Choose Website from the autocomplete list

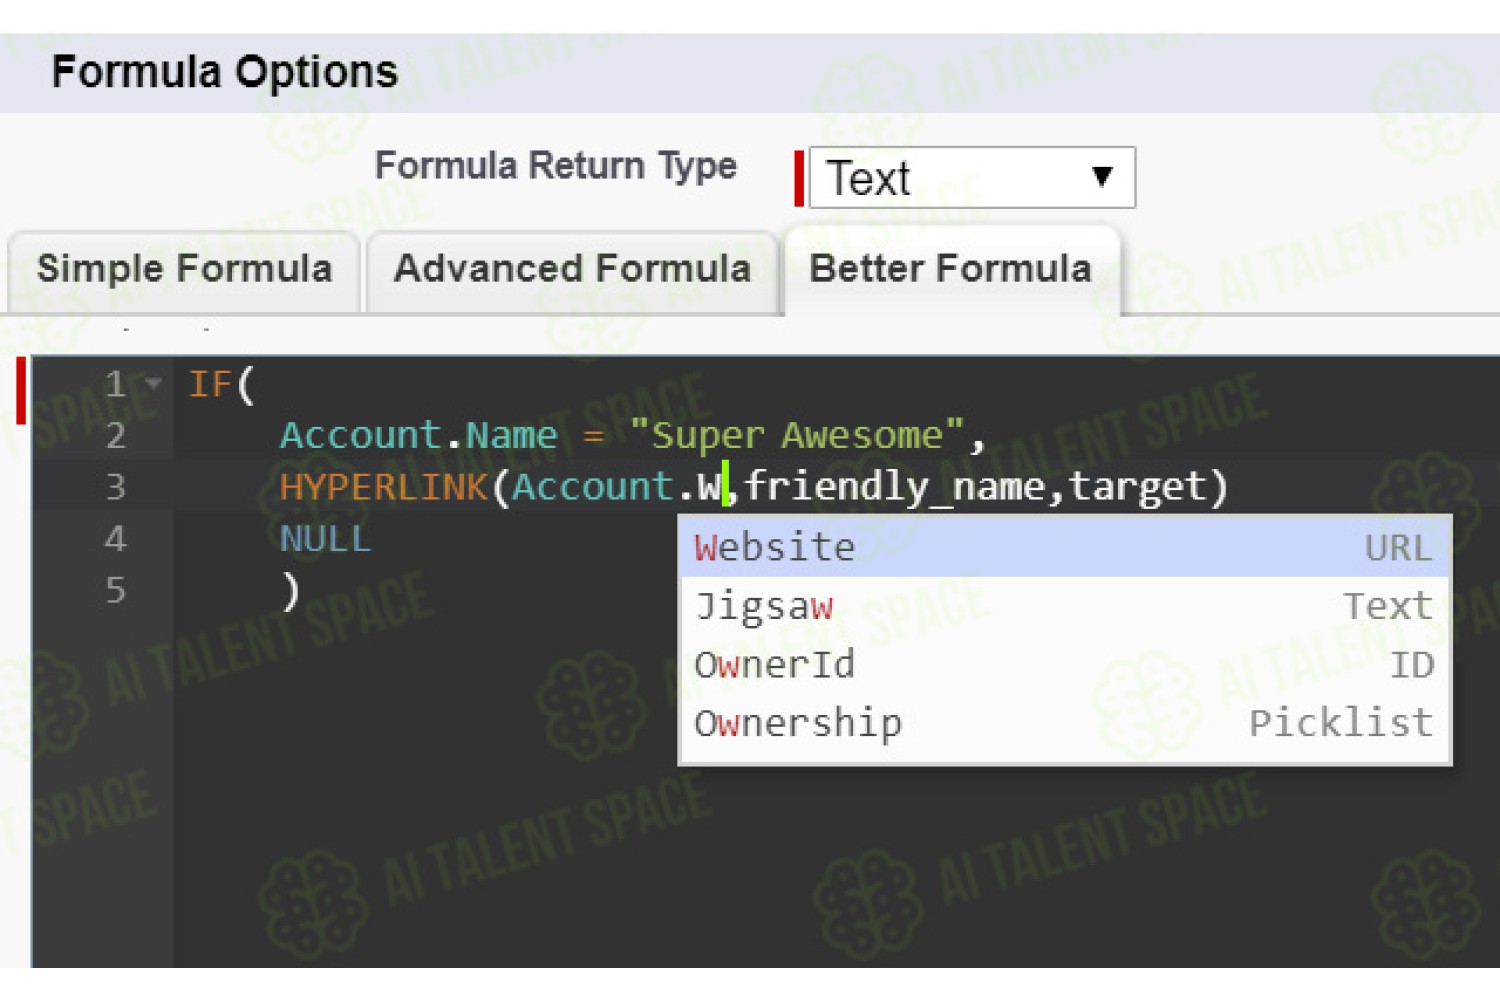[1065, 547]
